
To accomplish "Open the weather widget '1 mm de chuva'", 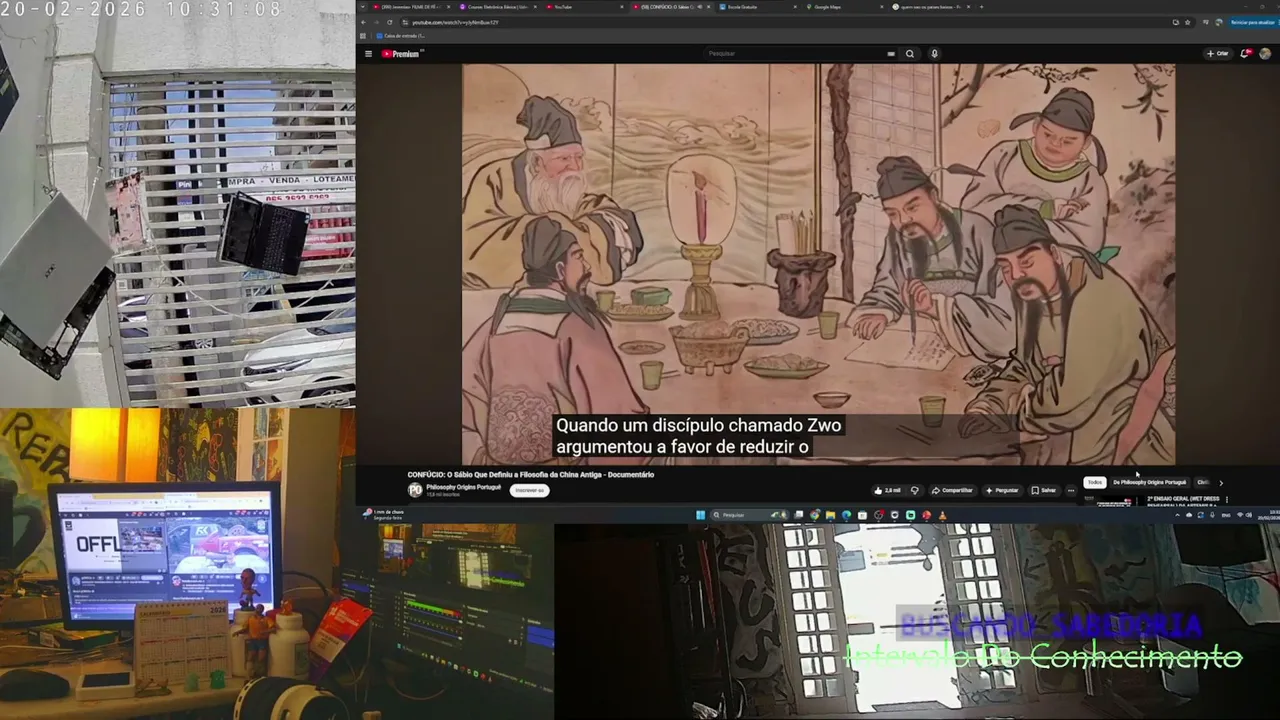I will [x=383, y=515].
